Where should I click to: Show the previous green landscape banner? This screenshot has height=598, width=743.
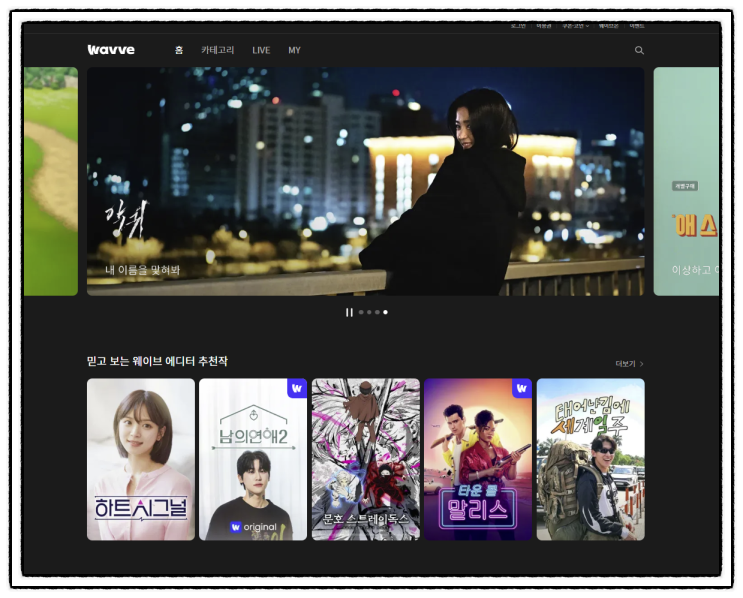(51, 181)
